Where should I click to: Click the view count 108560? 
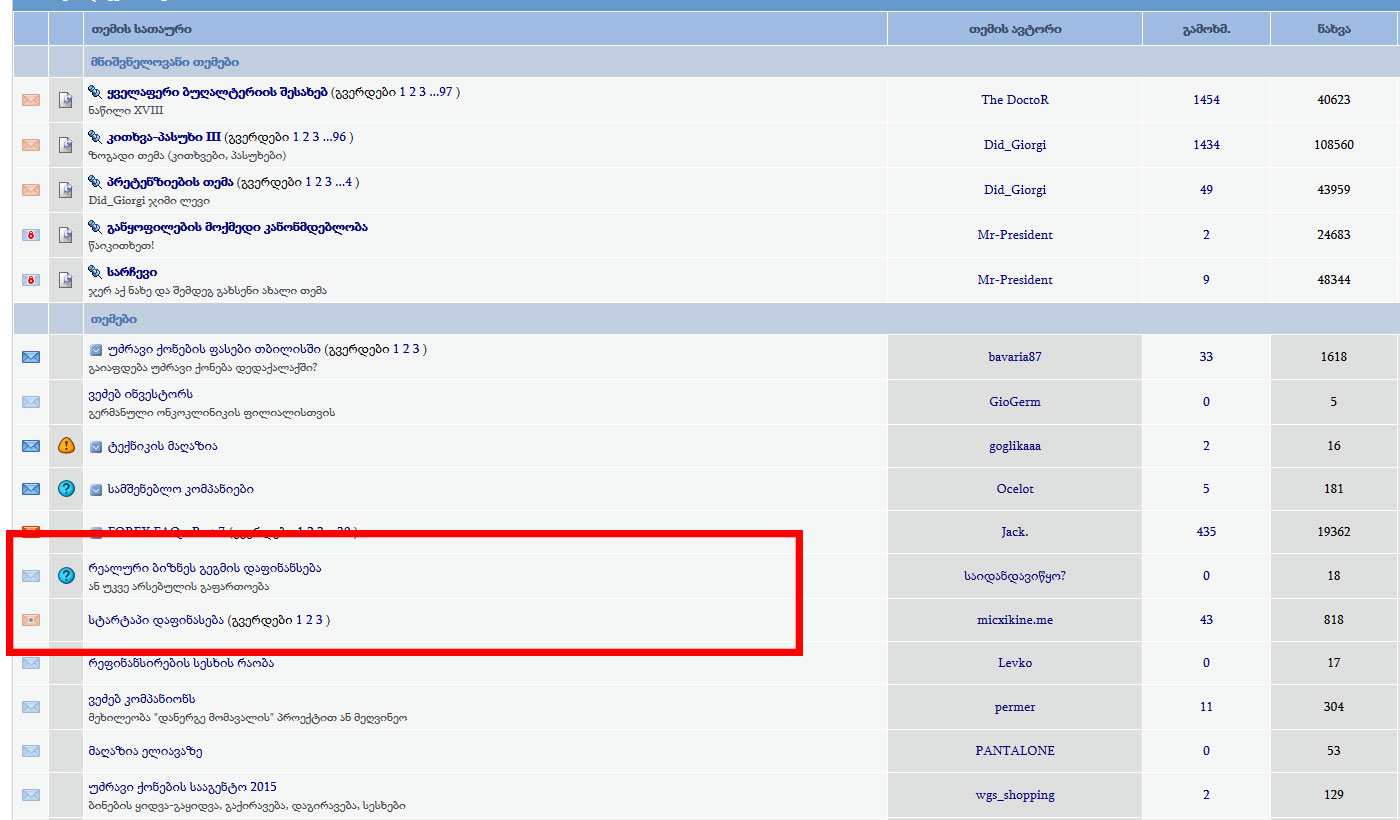tap(1334, 145)
